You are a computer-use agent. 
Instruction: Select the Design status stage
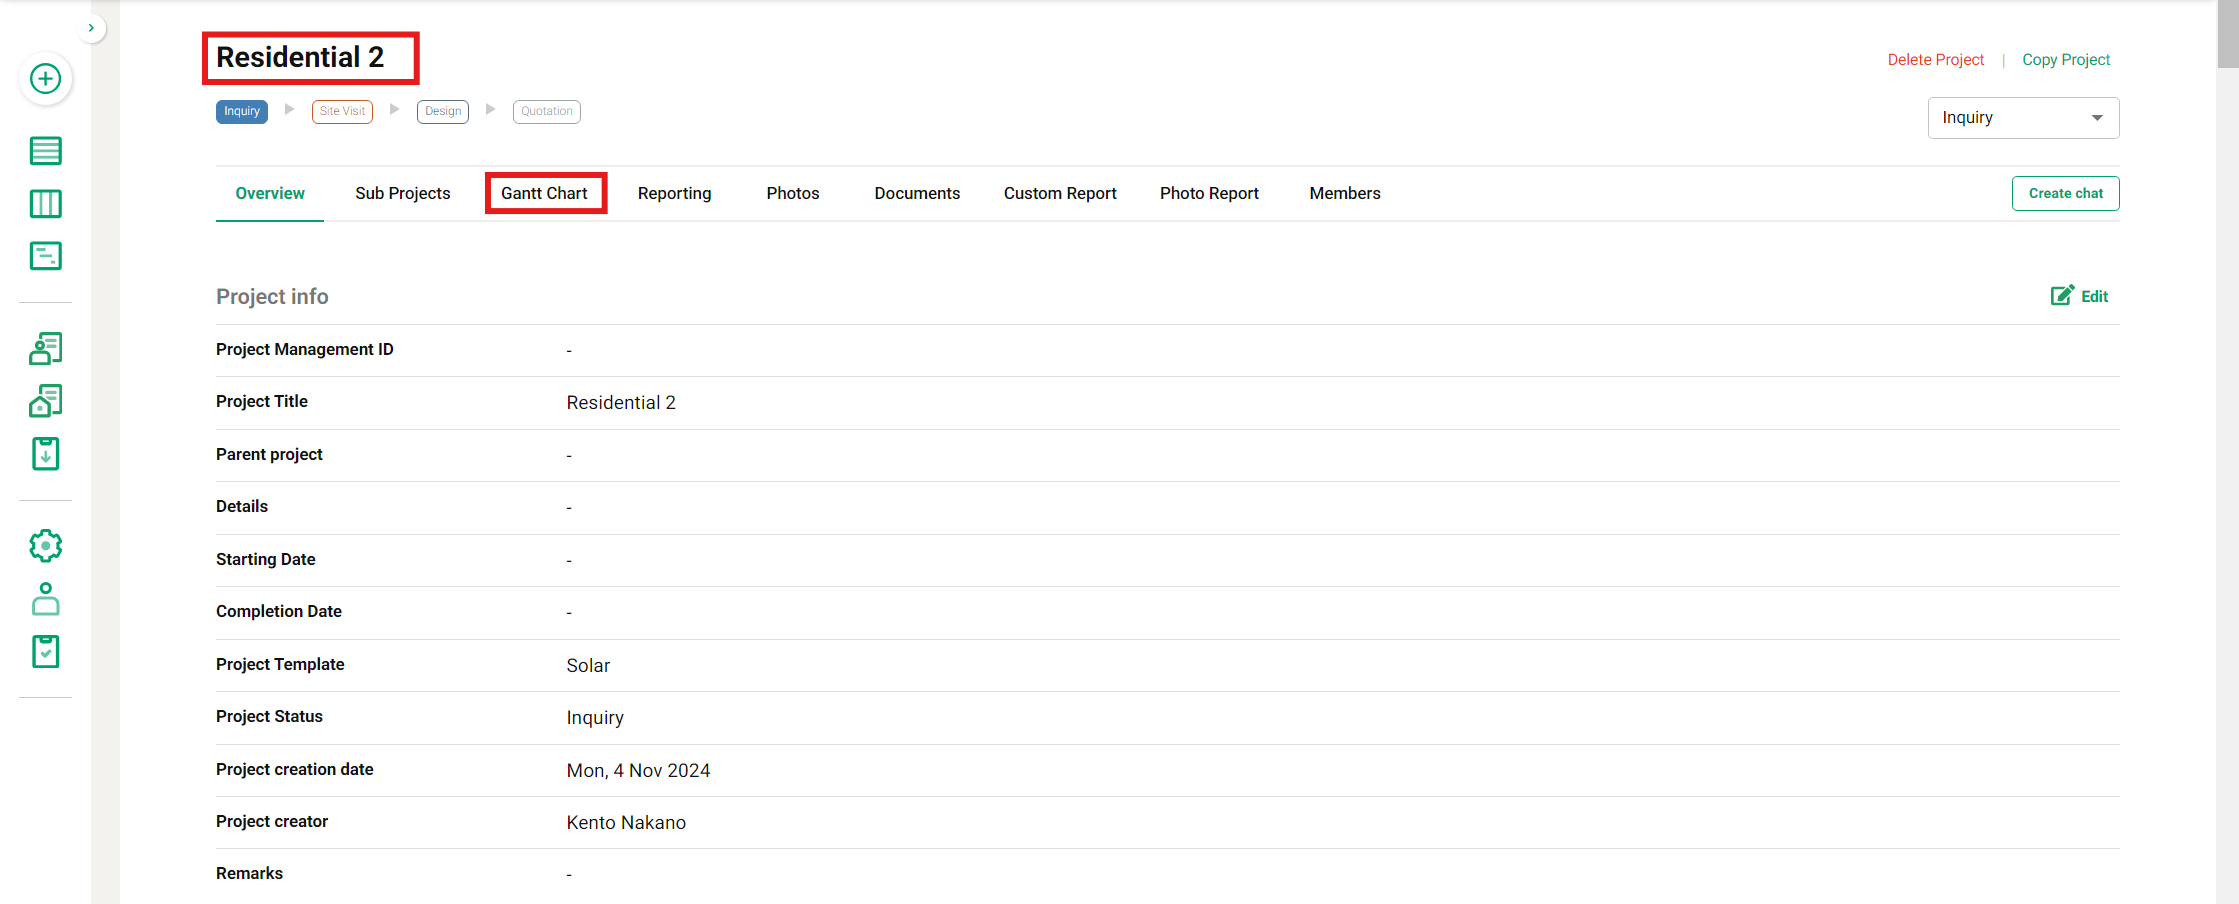pyautogui.click(x=443, y=111)
